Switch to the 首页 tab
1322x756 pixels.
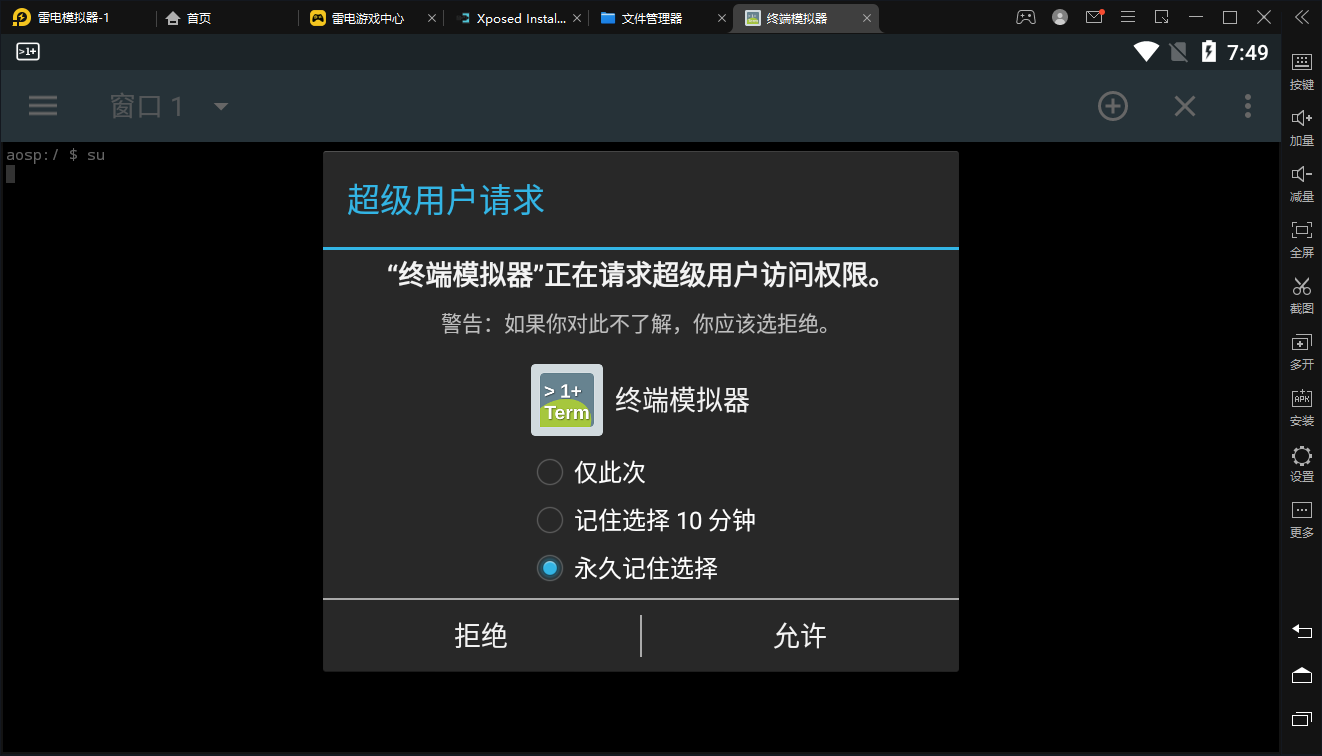[x=188, y=18]
